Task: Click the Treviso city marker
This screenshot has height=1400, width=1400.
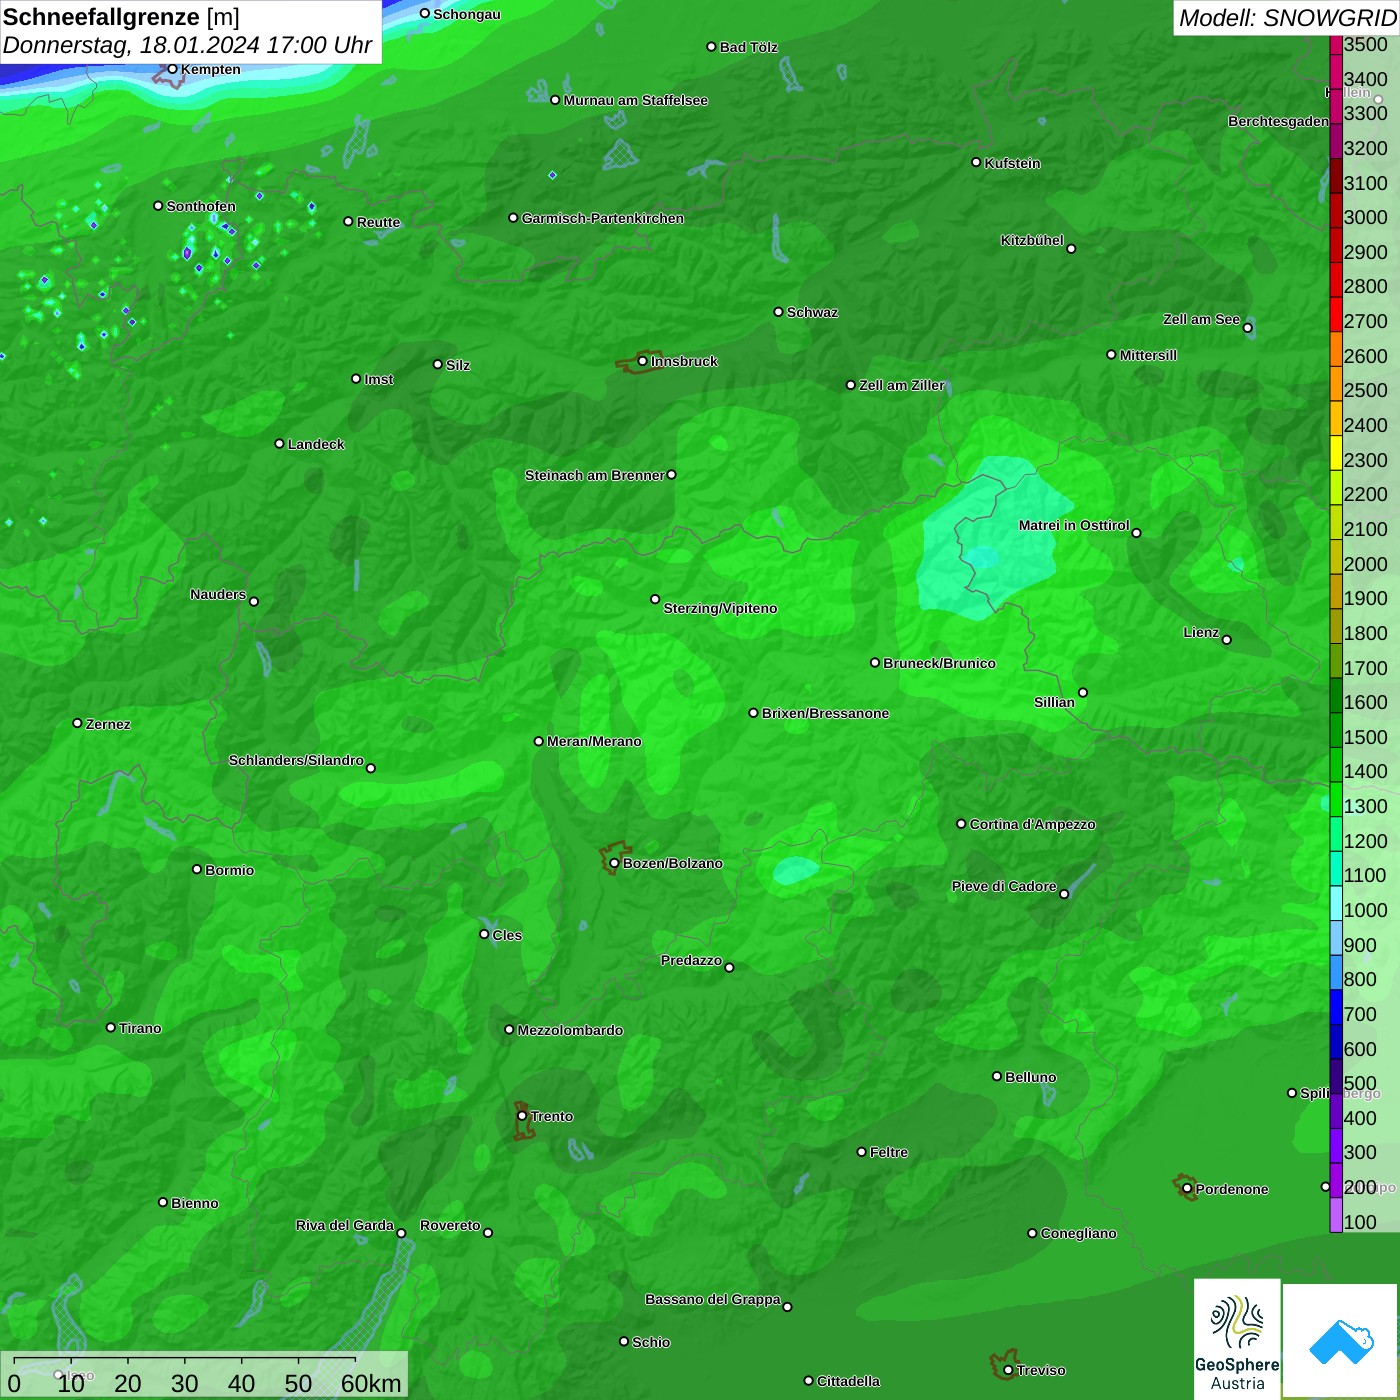Action: 1008,1370
